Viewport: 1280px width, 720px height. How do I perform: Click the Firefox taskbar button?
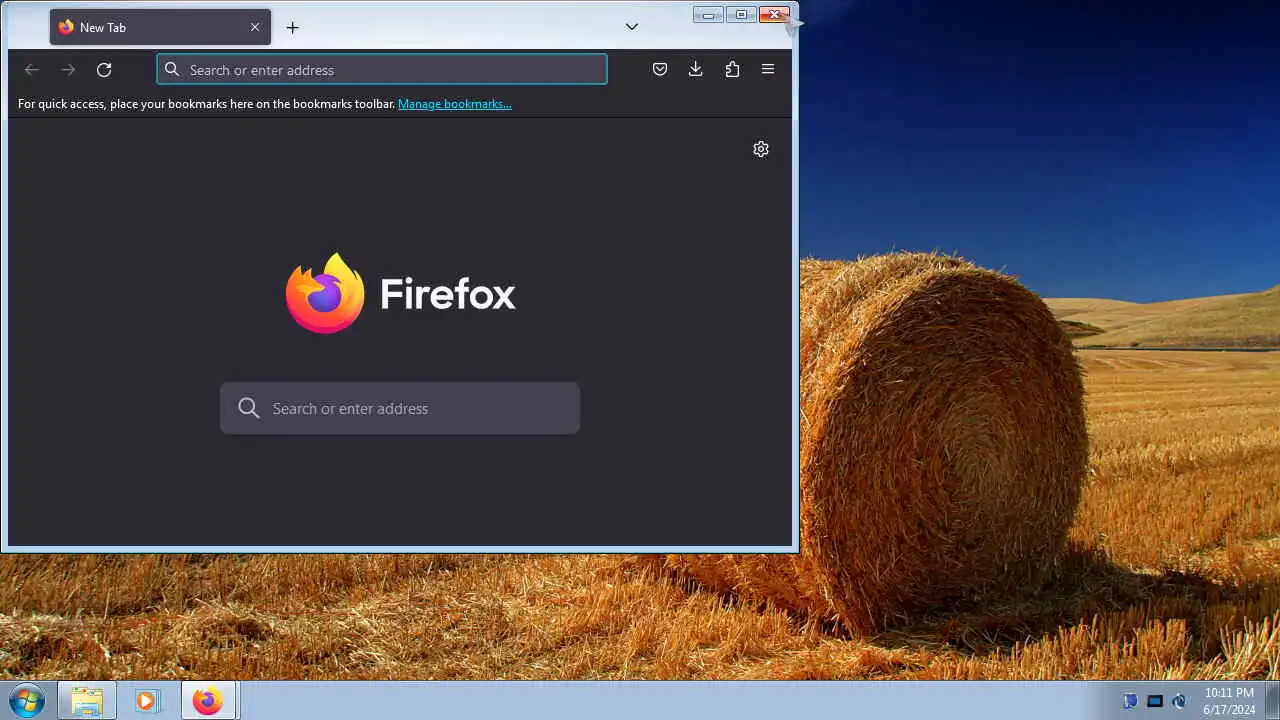[x=208, y=701]
